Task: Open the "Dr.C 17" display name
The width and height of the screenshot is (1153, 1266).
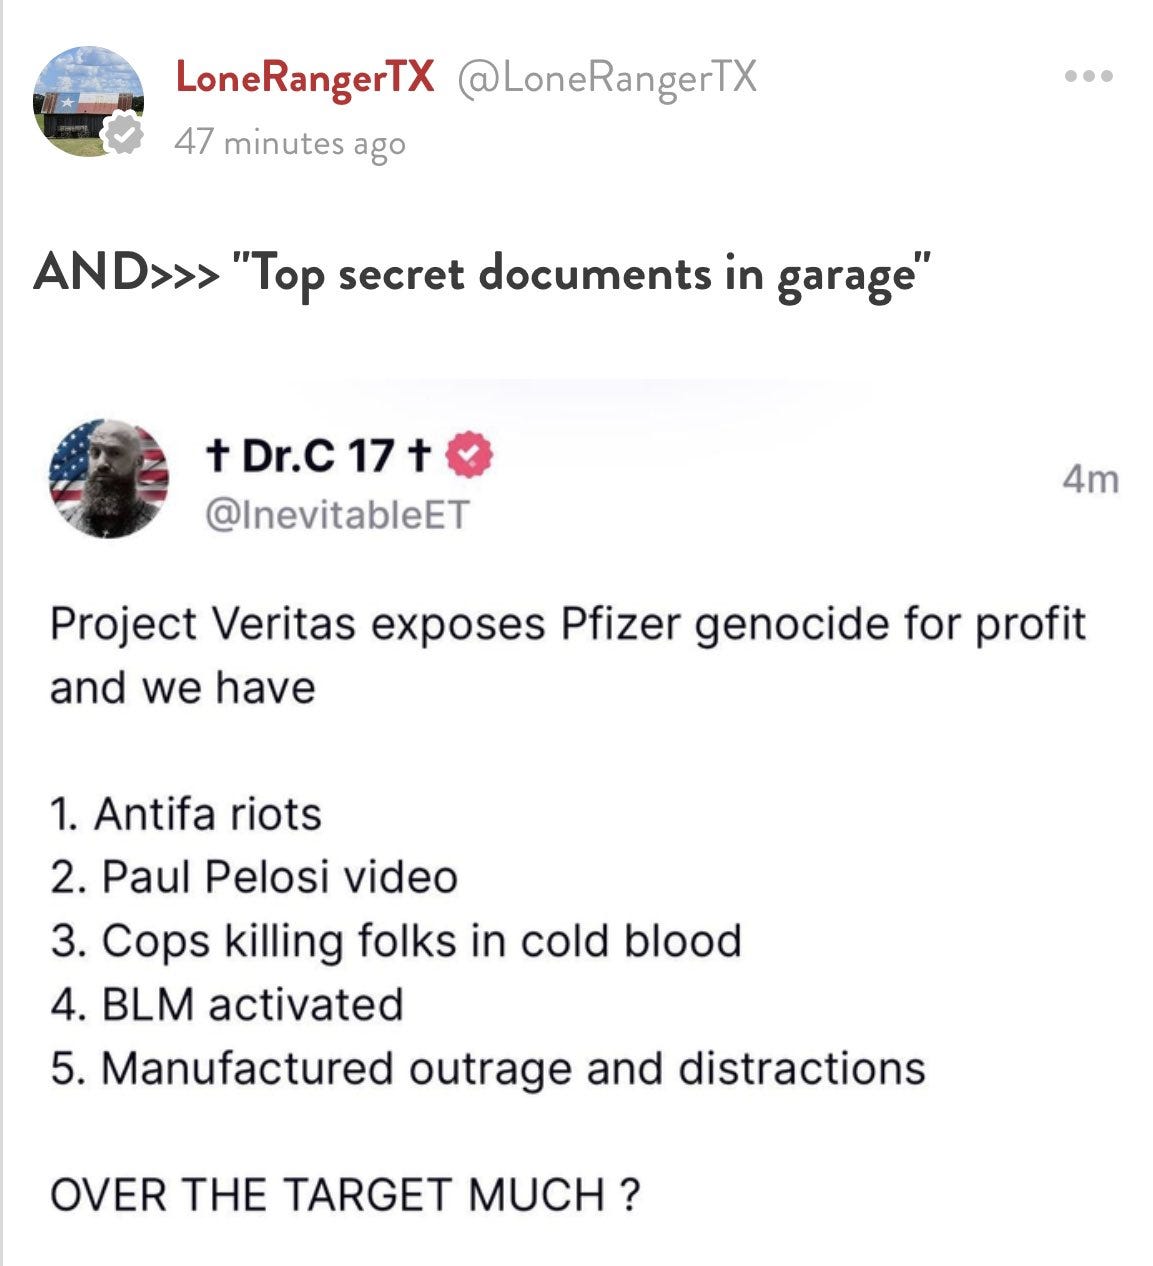Action: pyautogui.click(x=318, y=457)
